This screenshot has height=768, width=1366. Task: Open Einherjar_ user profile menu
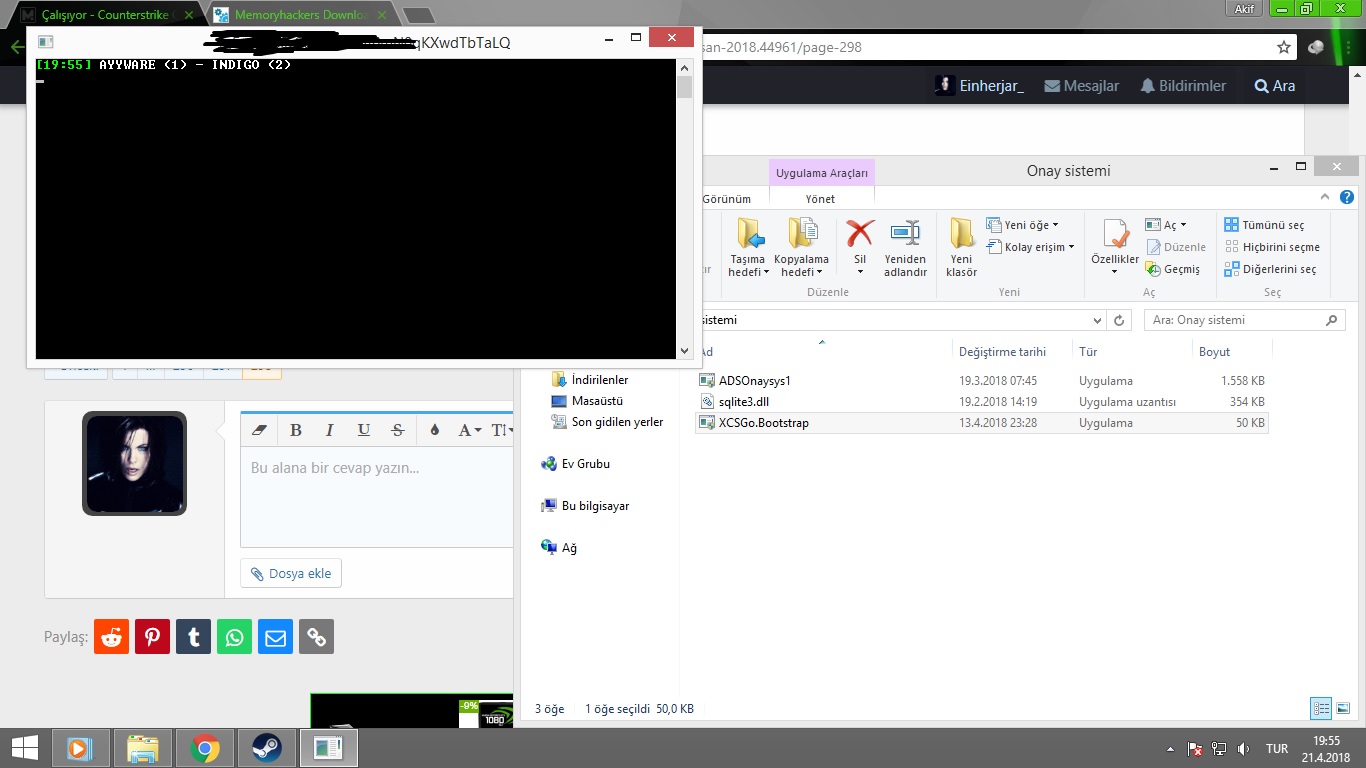[x=980, y=86]
